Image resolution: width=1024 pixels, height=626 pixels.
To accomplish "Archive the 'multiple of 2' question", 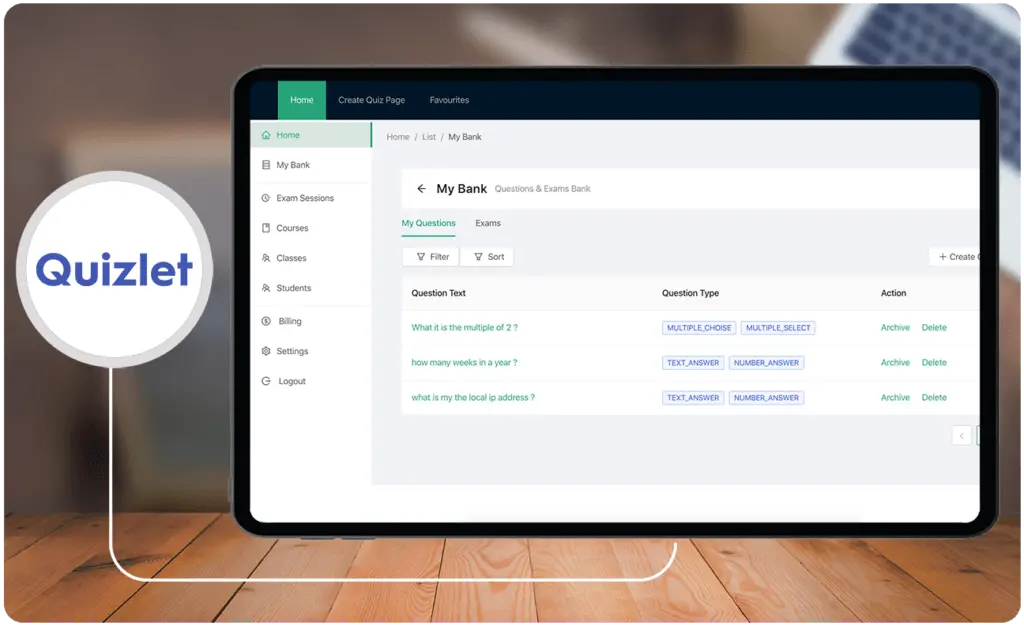I will coord(895,328).
